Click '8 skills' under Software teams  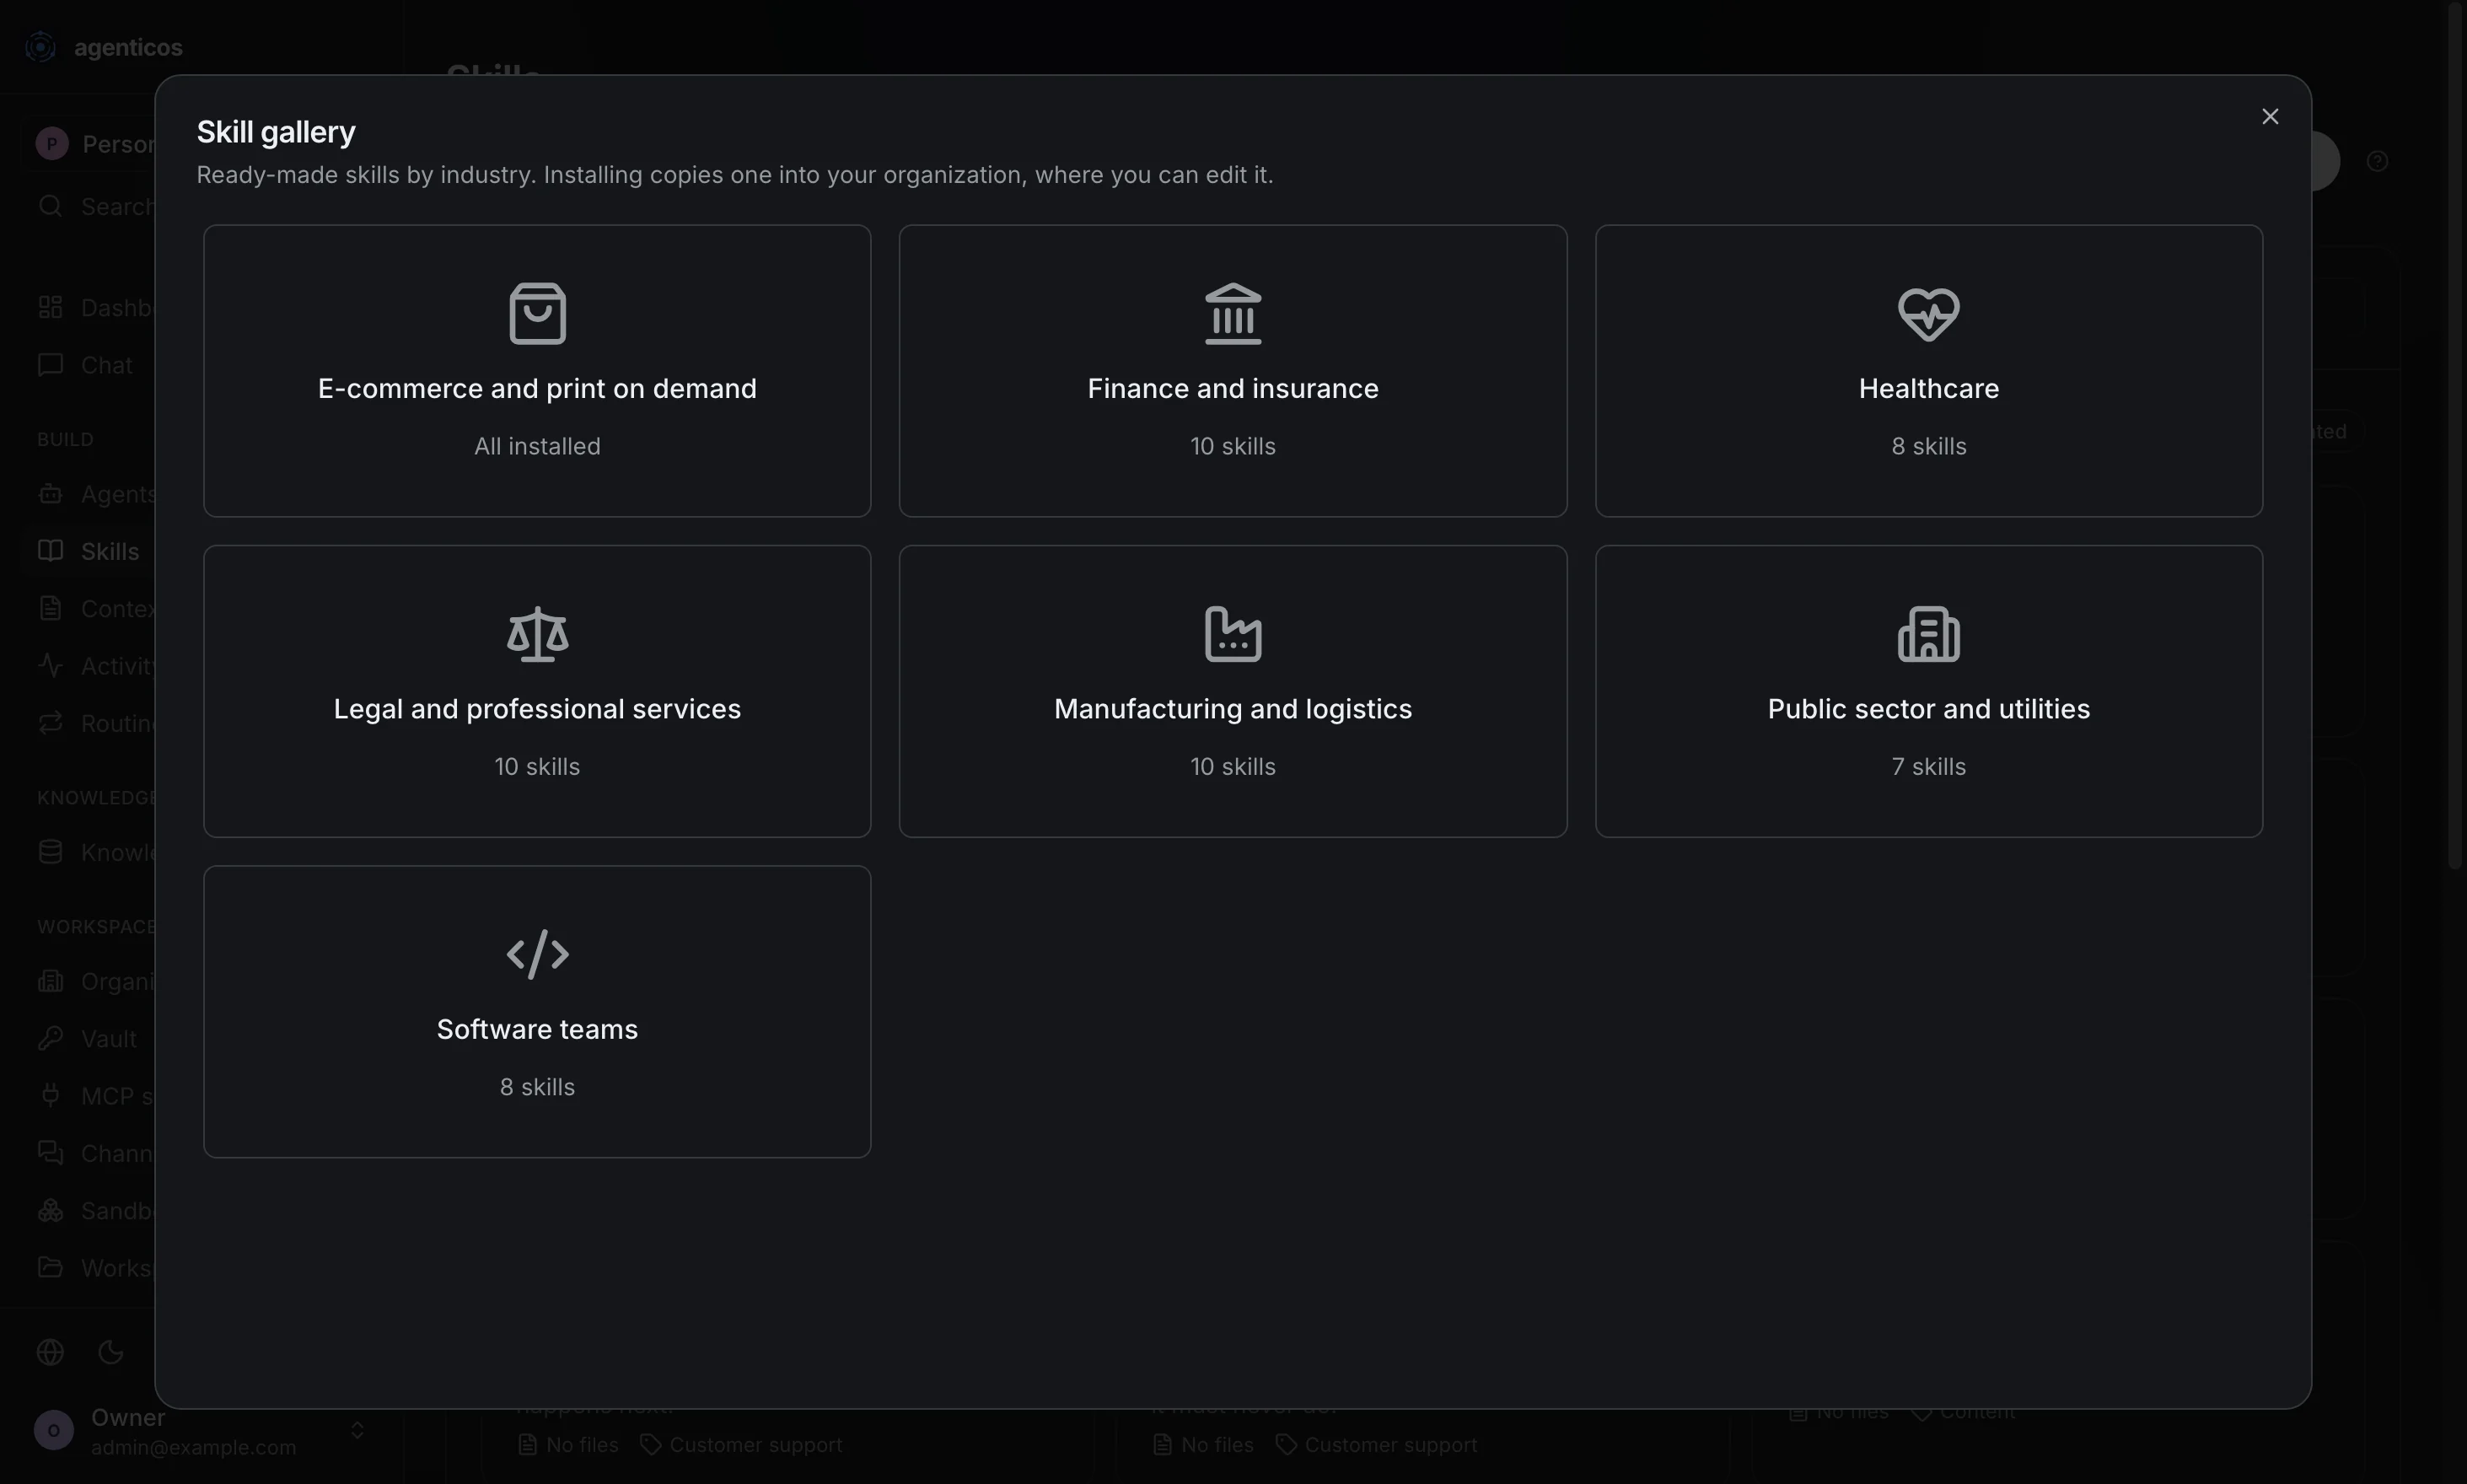click(537, 1087)
